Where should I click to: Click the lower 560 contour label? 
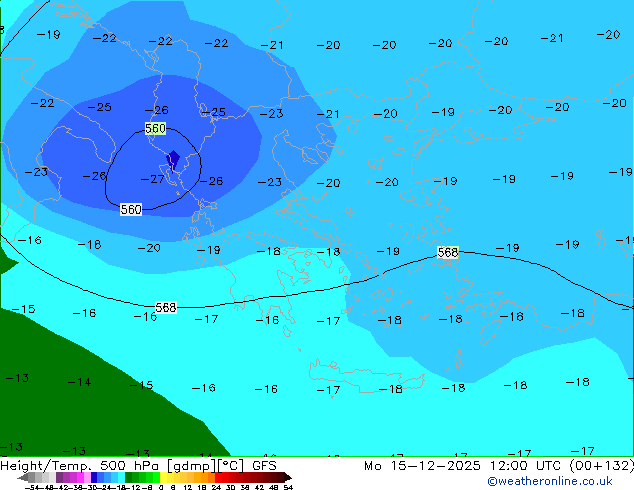pos(131,209)
